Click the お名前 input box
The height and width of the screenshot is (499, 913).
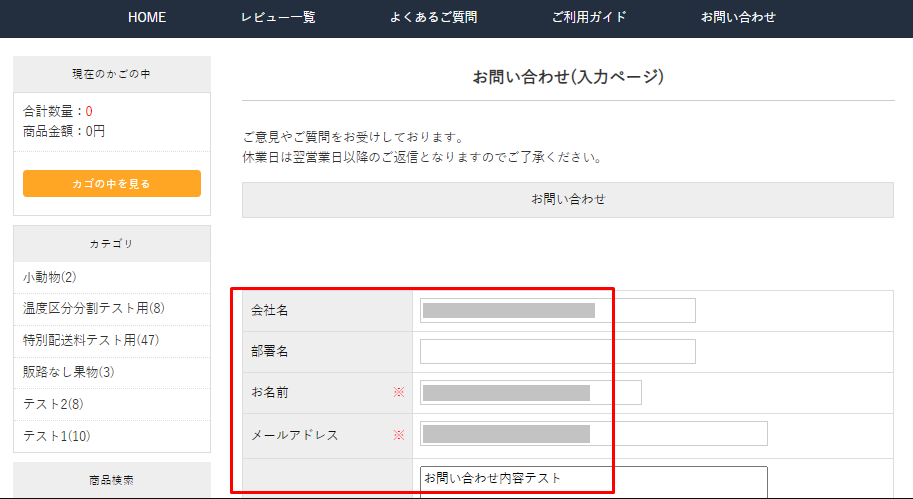click(530, 393)
